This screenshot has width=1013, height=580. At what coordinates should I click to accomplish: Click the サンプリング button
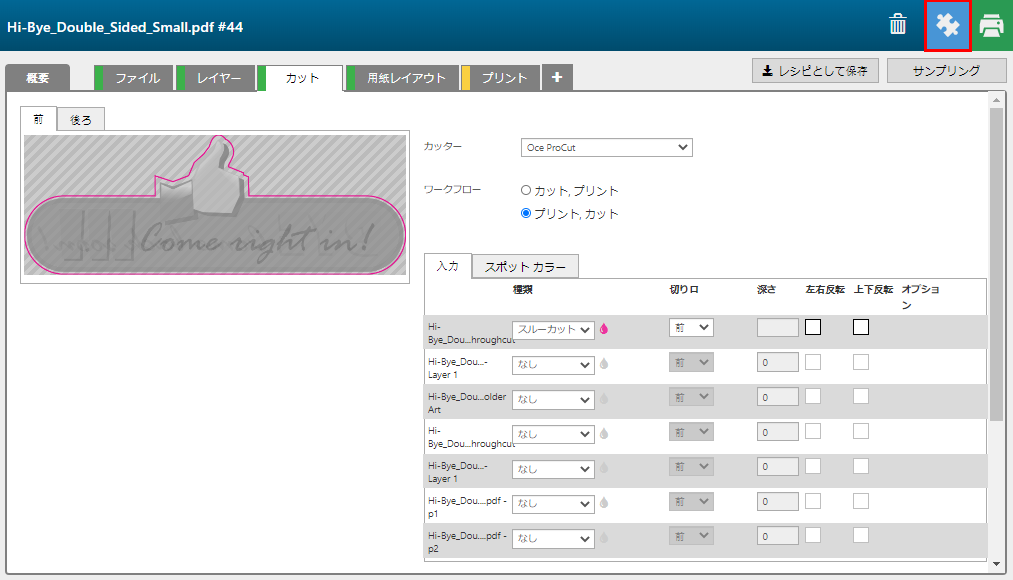click(x=946, y=71)
